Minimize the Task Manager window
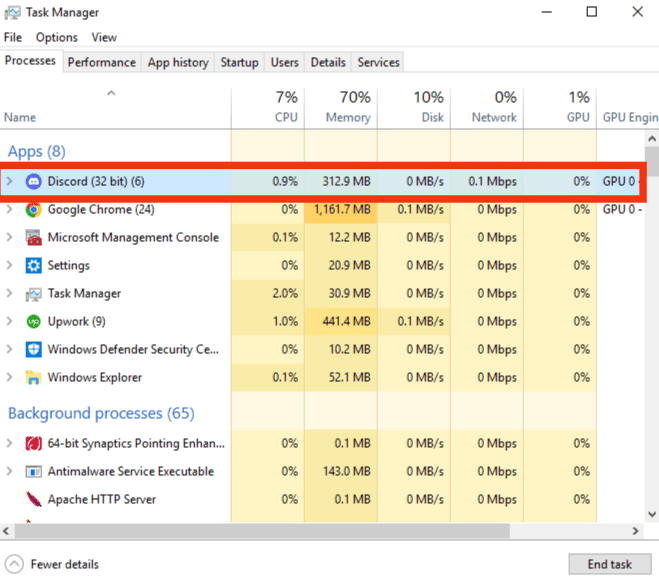Screen dimensions: 659x581 [546, 12]
